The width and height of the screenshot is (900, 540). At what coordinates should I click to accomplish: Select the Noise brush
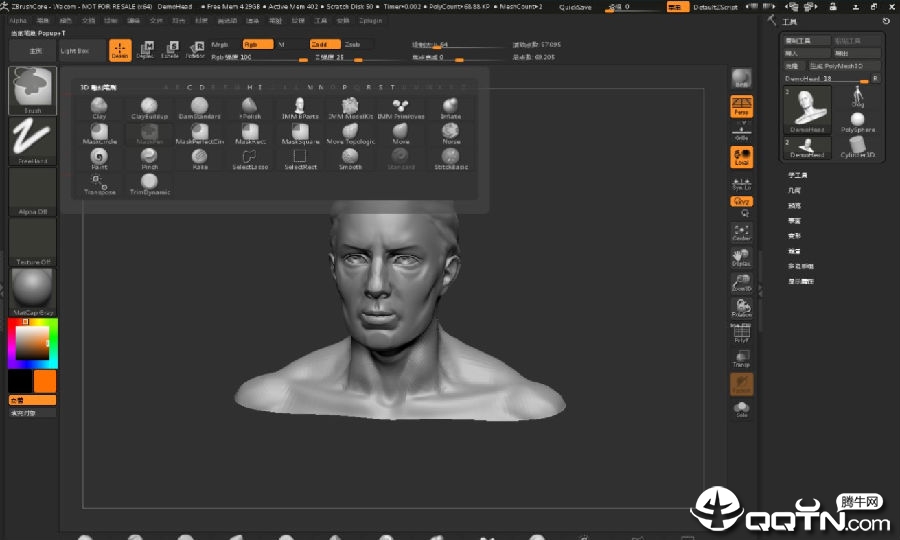451,133
